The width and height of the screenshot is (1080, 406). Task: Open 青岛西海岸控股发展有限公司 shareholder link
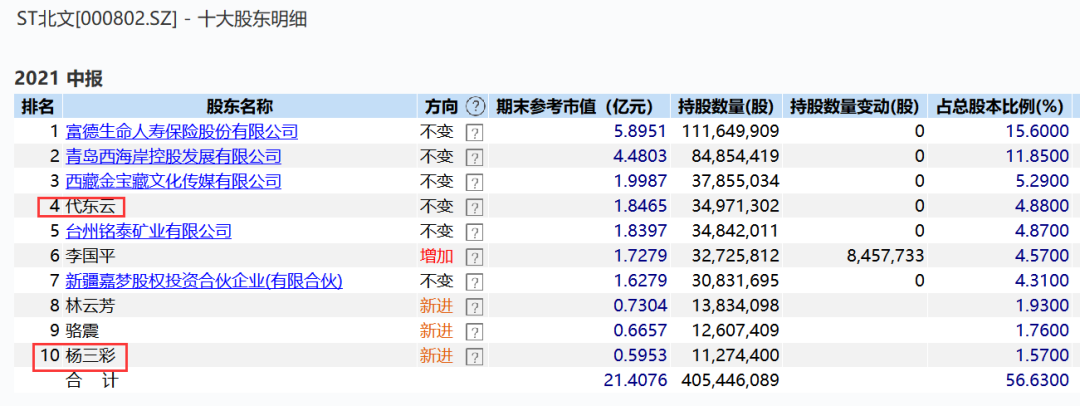coord(173,156)
